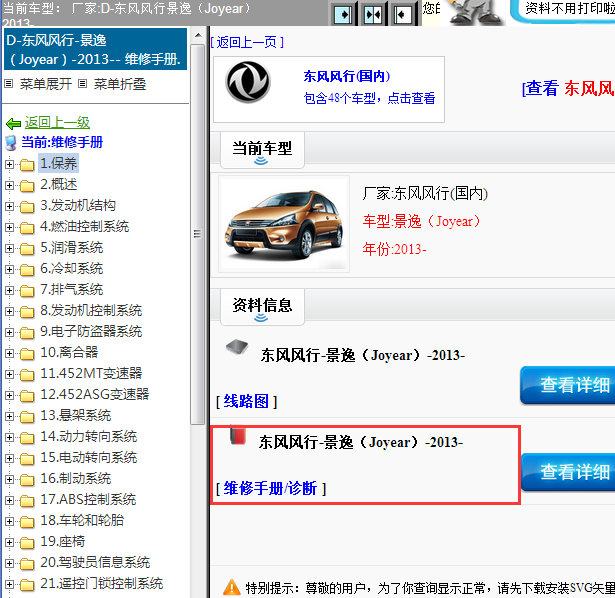This screenshot has width=615, height=598.
Task: Open the 维修手册/诊断 link
Action: (270, 488)
